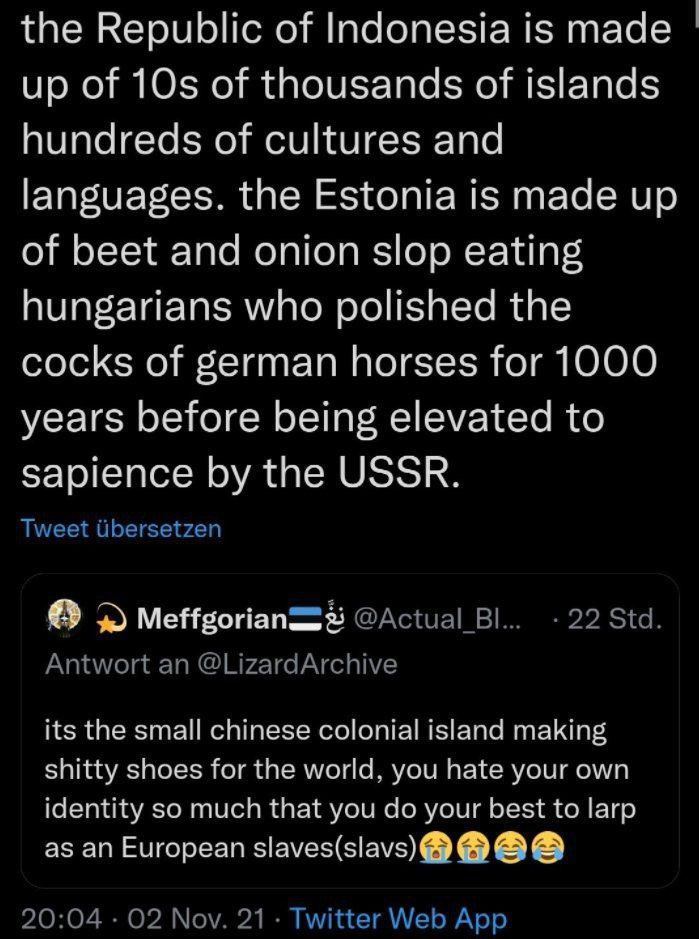This screenshot has height=939, width=699.
Task: Click the Tweet übersetzen link
Action: coord(121,528)
